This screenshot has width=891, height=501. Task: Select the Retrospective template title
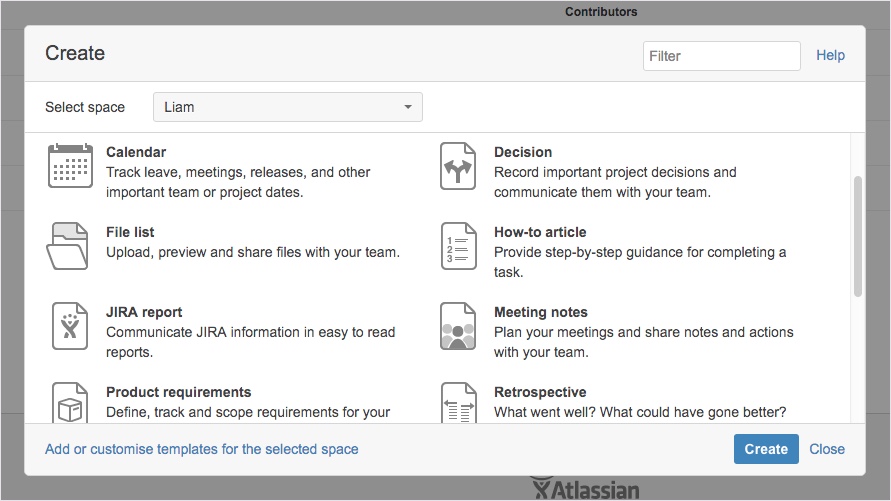pyautogui.click(x=540, y=392)
